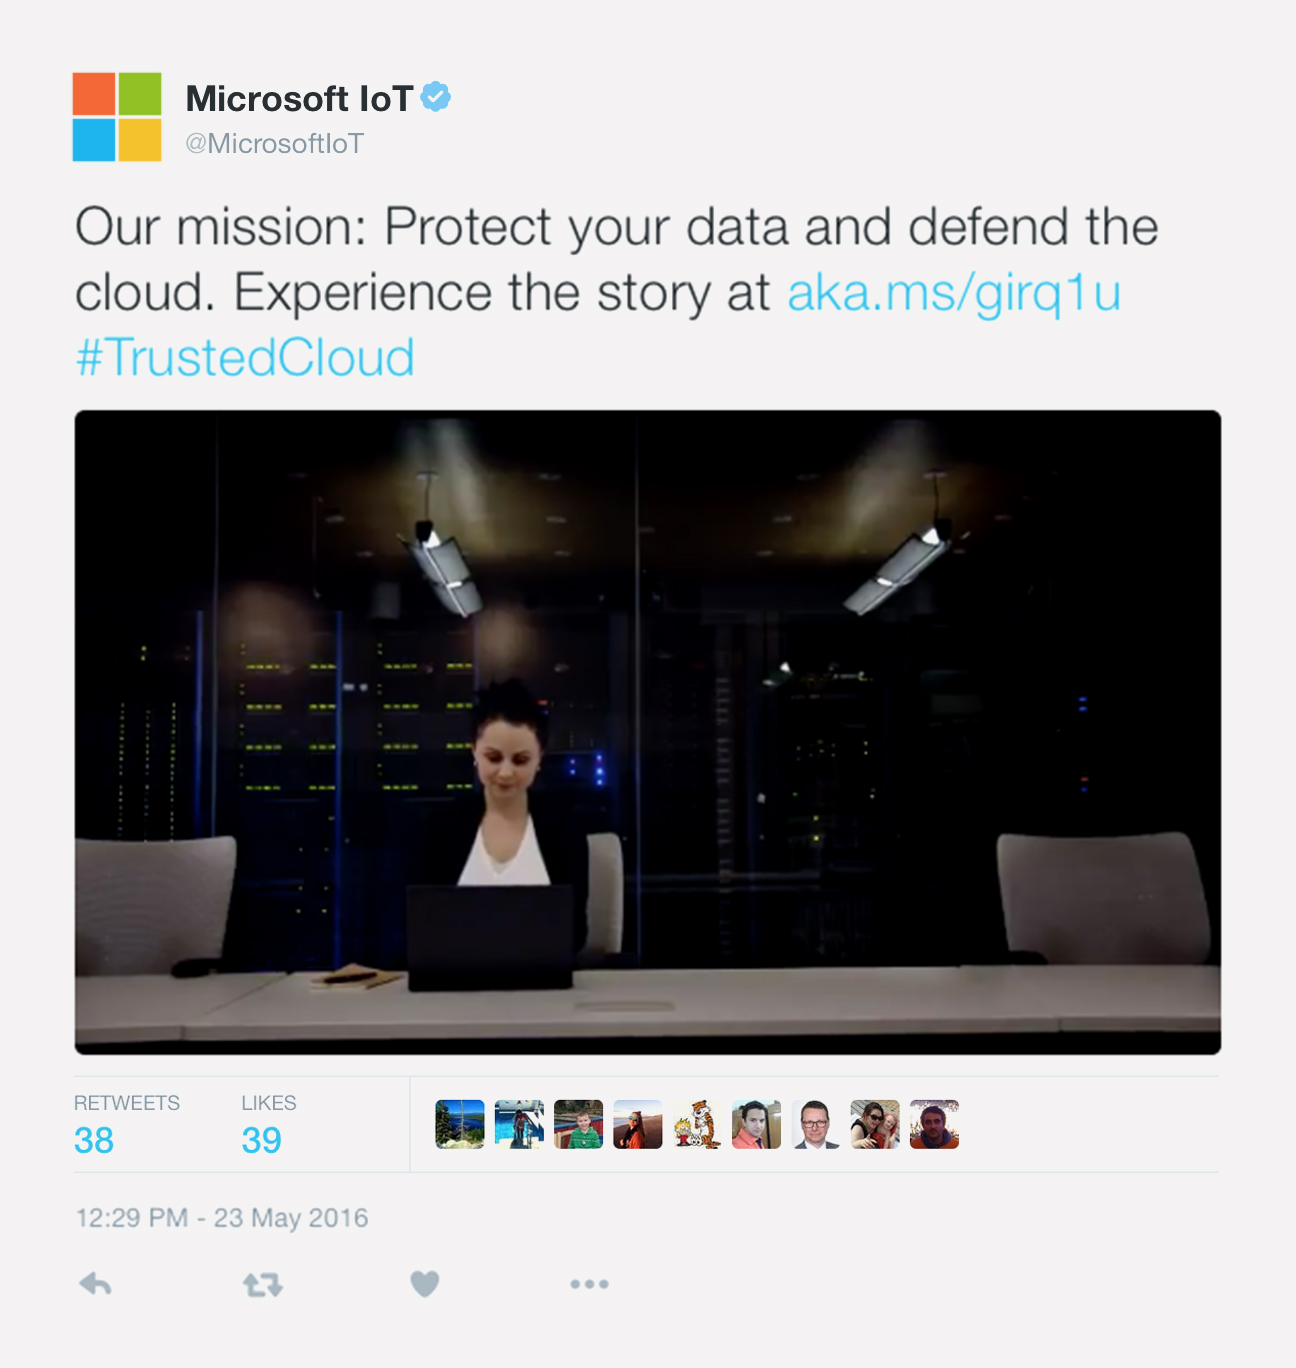Click the mountain lake liker avatar

click(460, 1124)
